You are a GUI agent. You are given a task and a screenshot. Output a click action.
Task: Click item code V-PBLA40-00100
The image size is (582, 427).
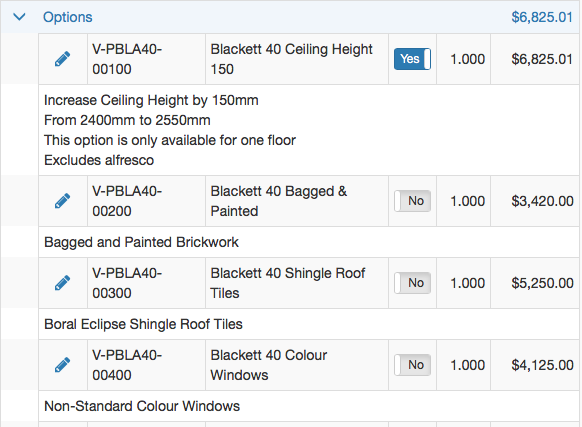(x=127, y=59)
